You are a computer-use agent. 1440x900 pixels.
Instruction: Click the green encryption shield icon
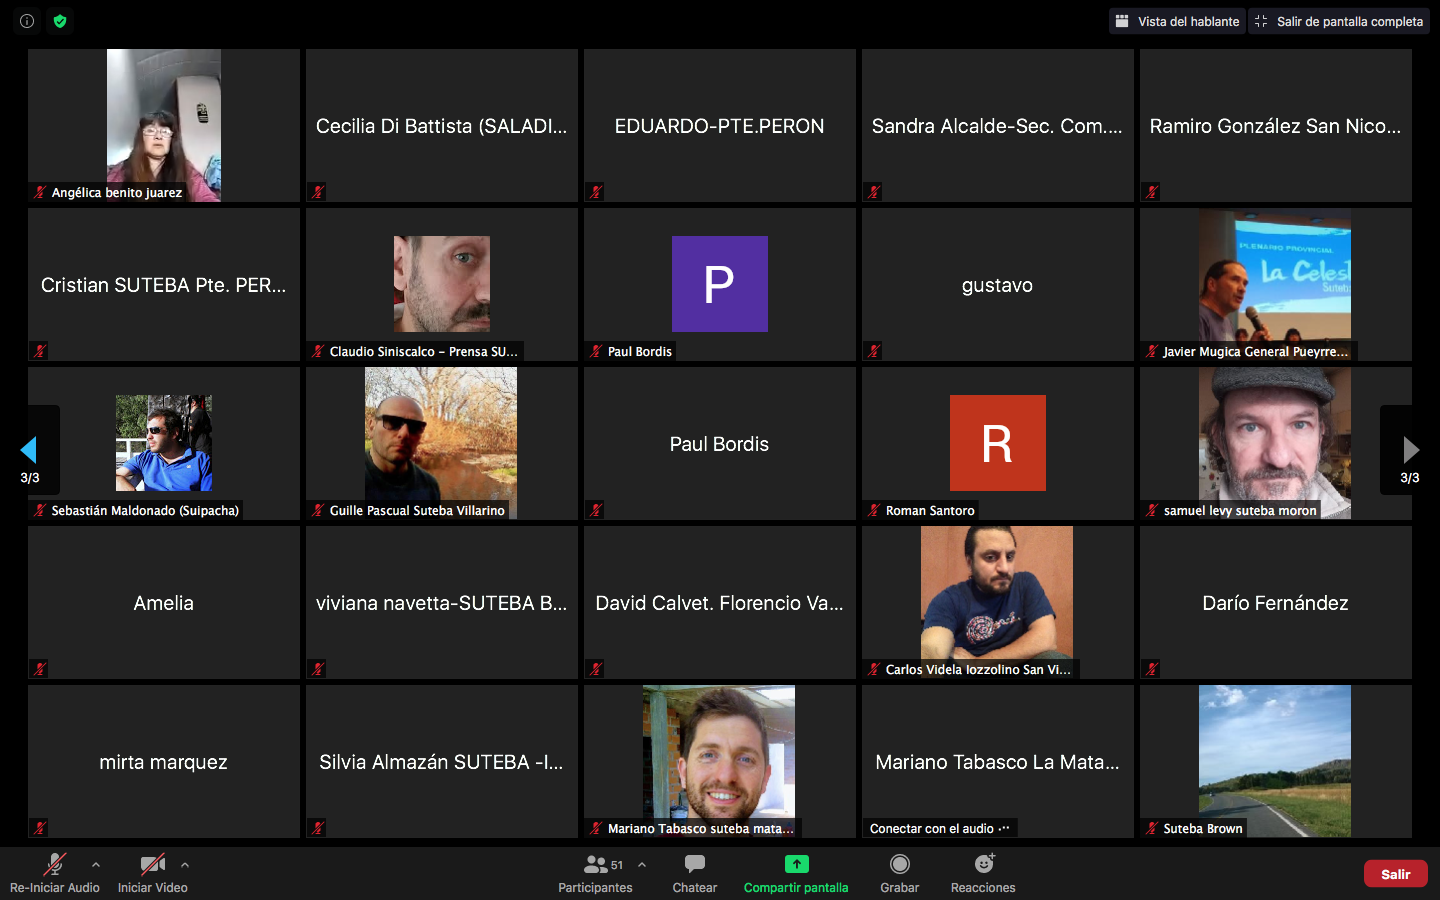tap(60, 21)
